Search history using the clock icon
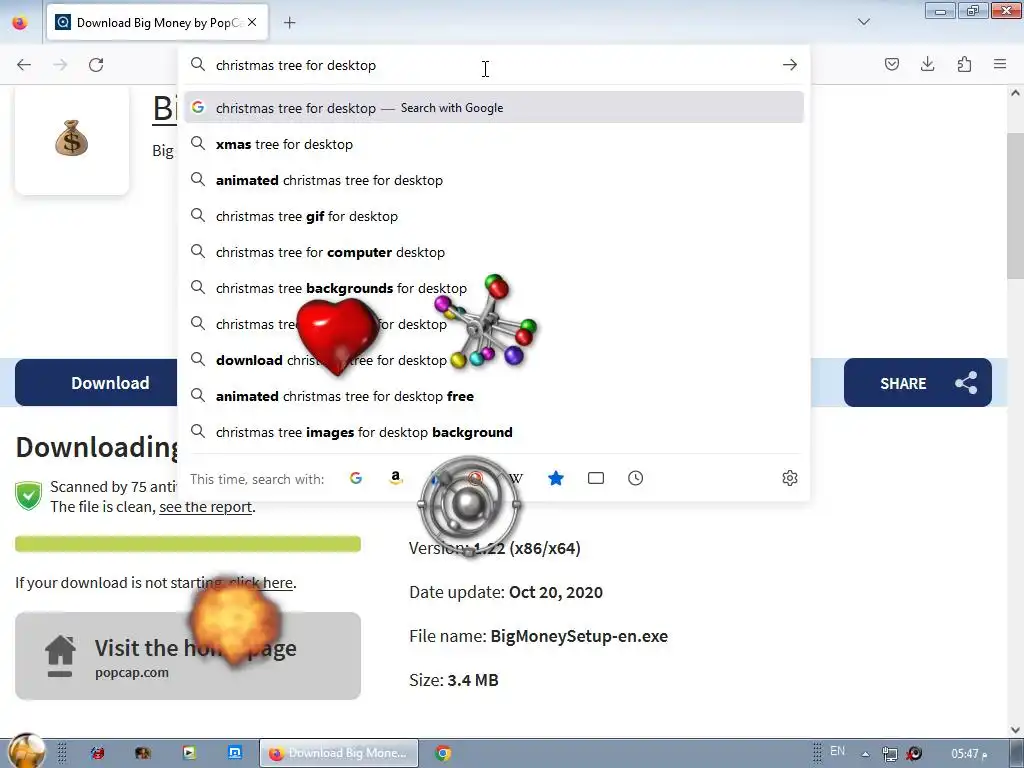This screenshot has width=1024, height=768. (x=635, y=478)
